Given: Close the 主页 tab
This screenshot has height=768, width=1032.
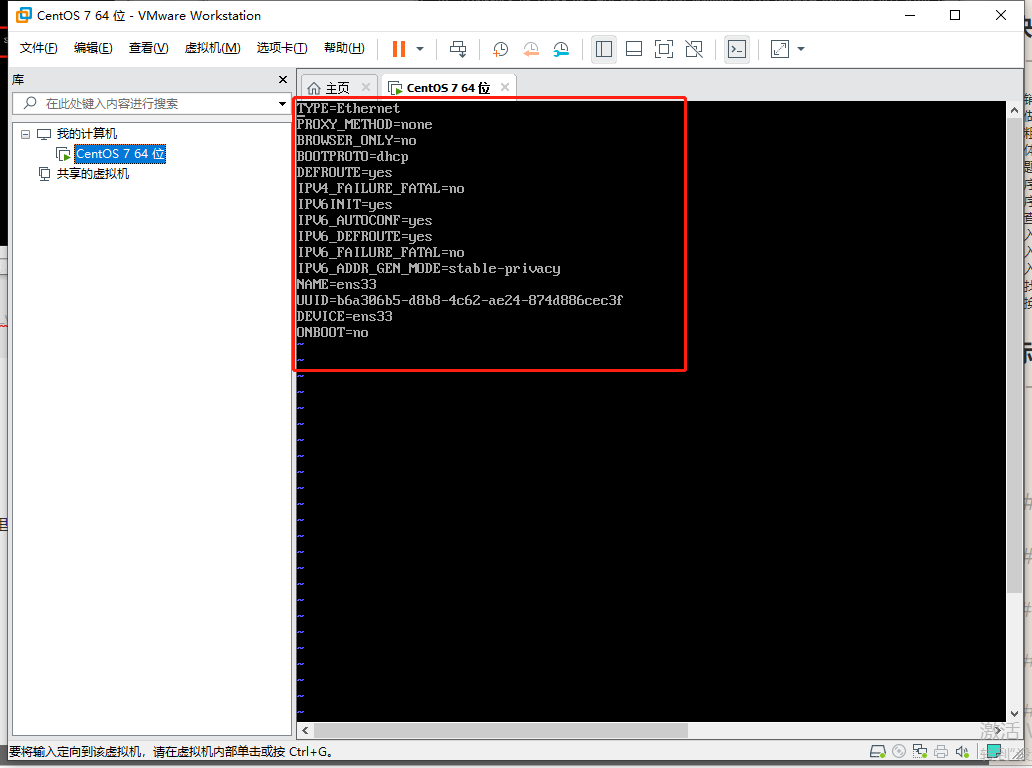Looking at the screenshot, I should (366, 87).
